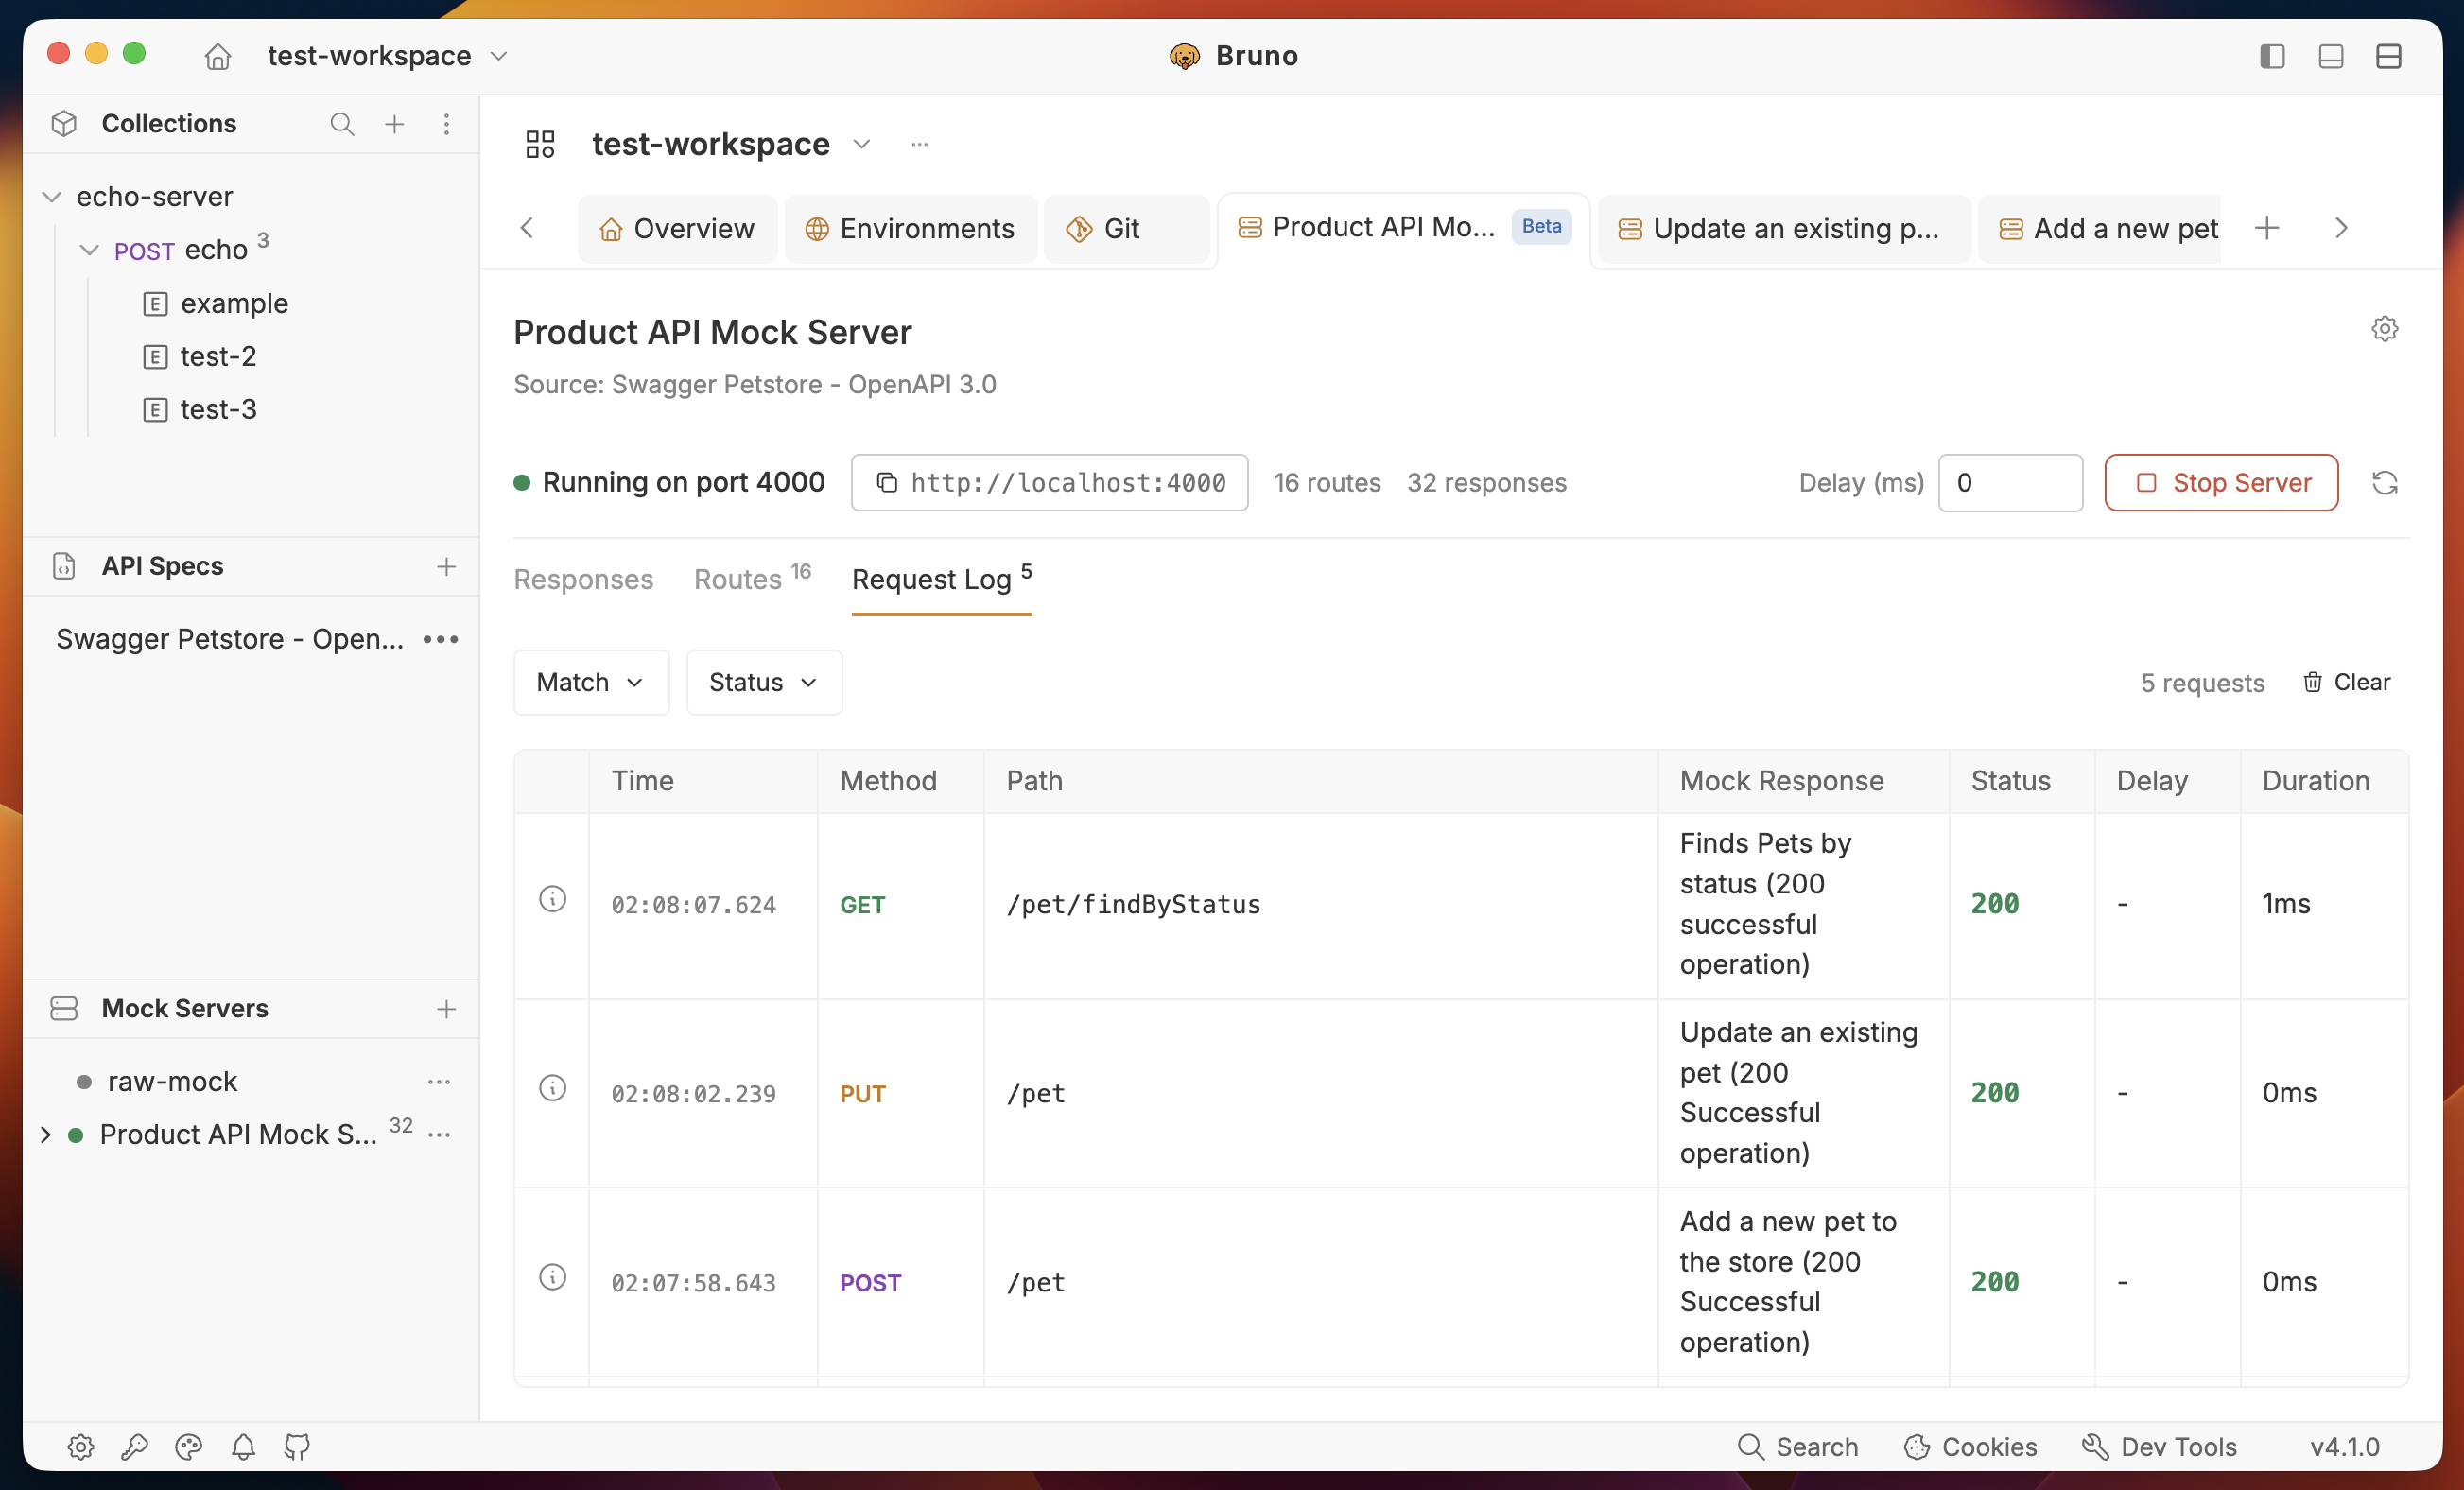Viewport: 2464px width, 1490px height.
Task: Select the Routes sub-tab
Action: (x=752, y=580)
